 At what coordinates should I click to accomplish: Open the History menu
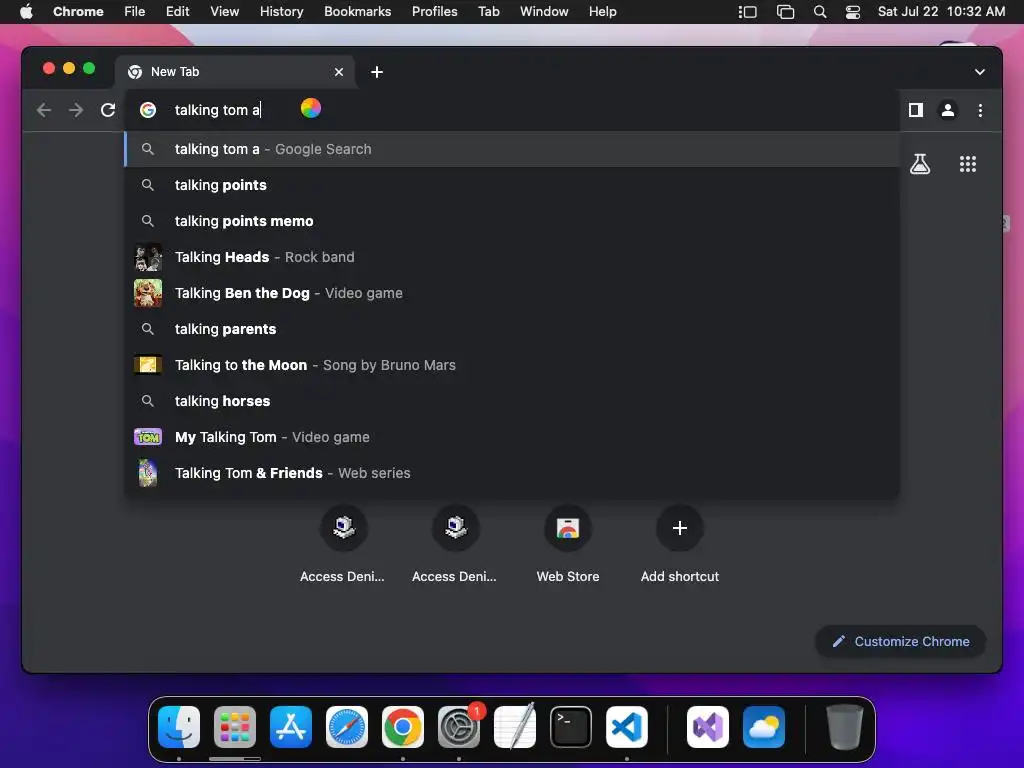point(281,11)
